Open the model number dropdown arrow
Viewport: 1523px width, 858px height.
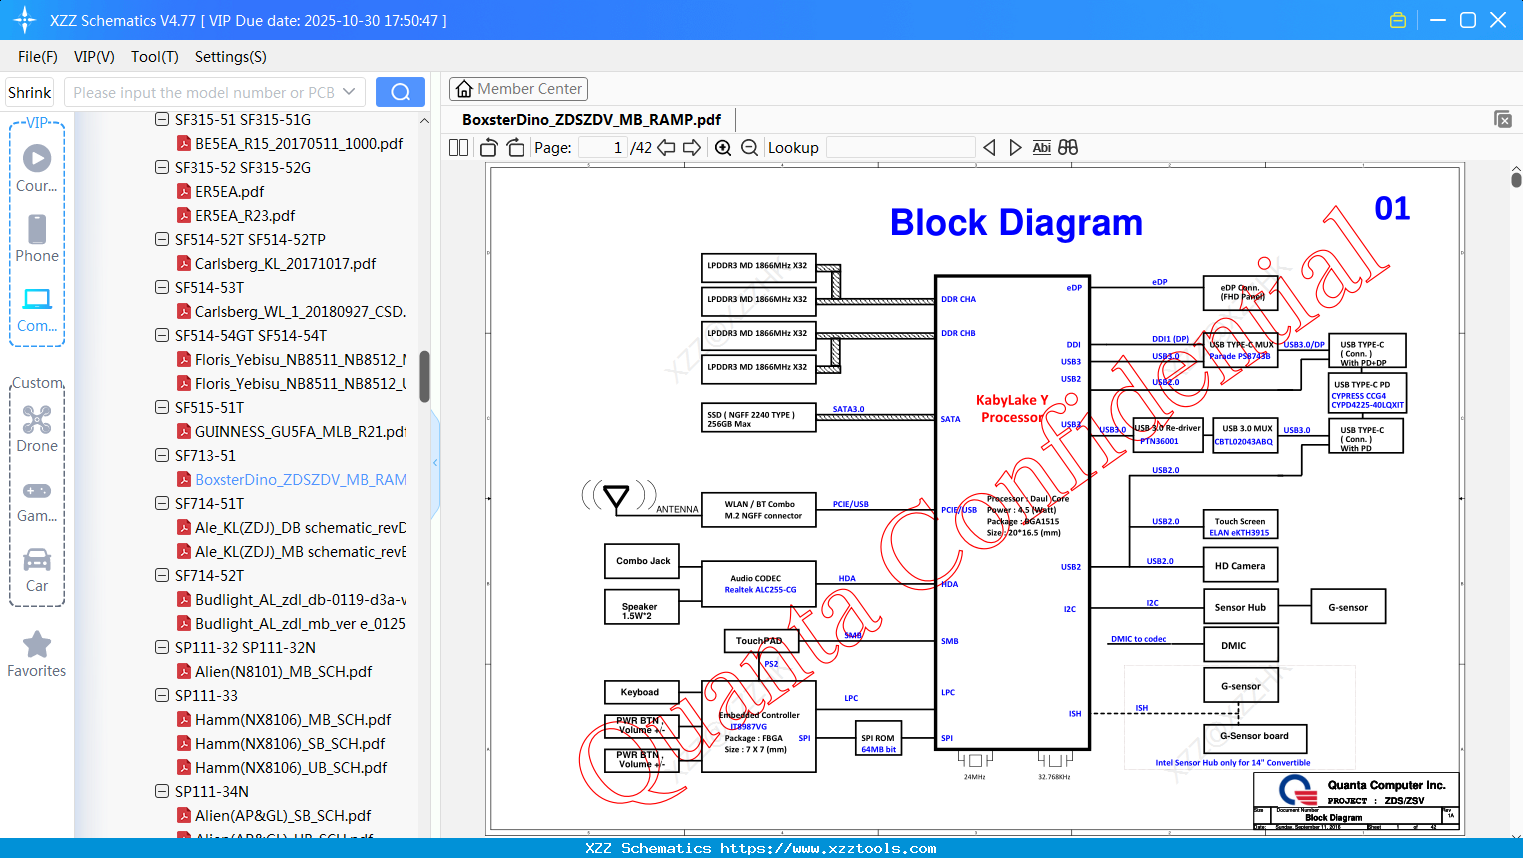coord(349,92)
